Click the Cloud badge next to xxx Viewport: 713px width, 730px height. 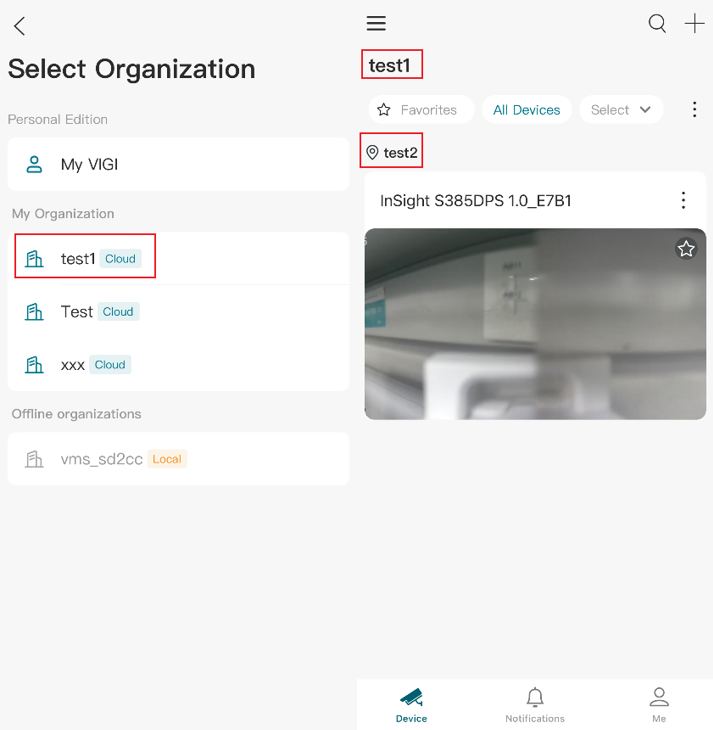click(110, 365)
